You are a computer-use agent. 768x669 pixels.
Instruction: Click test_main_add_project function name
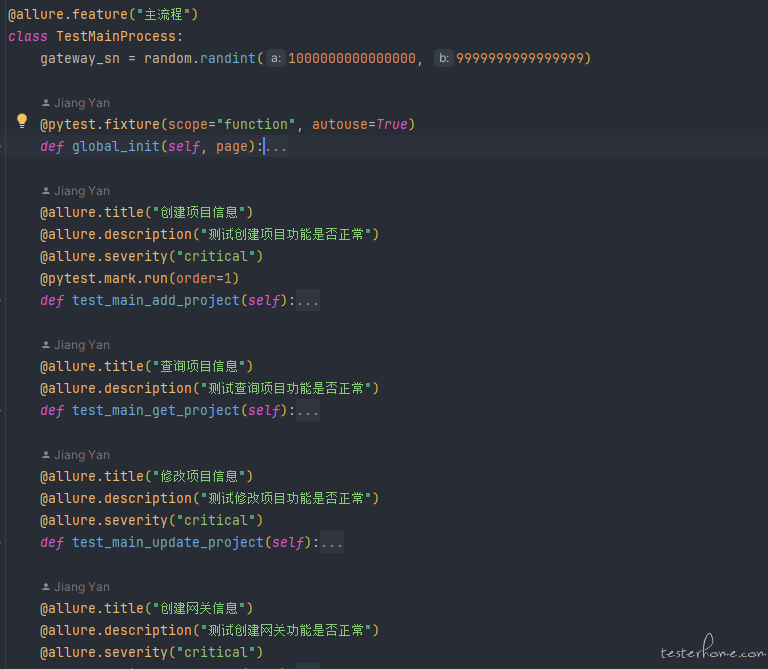point(156,300)
